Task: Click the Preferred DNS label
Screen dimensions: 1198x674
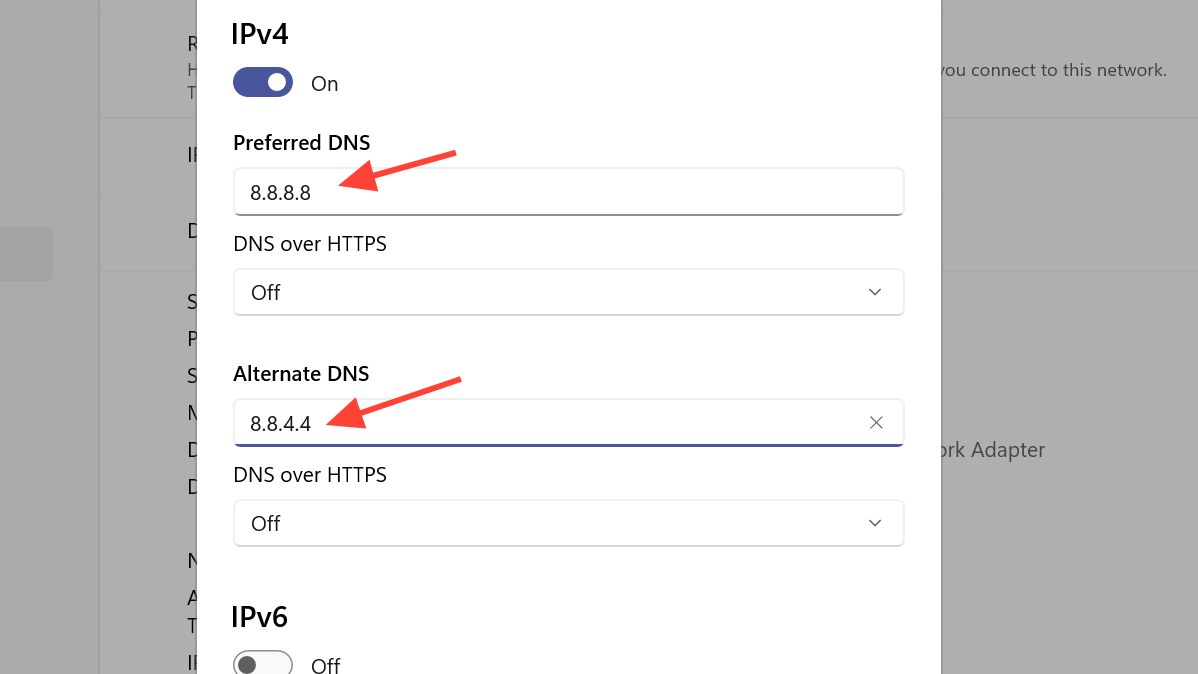Action: pyautogui.click(x=301, y=143)
